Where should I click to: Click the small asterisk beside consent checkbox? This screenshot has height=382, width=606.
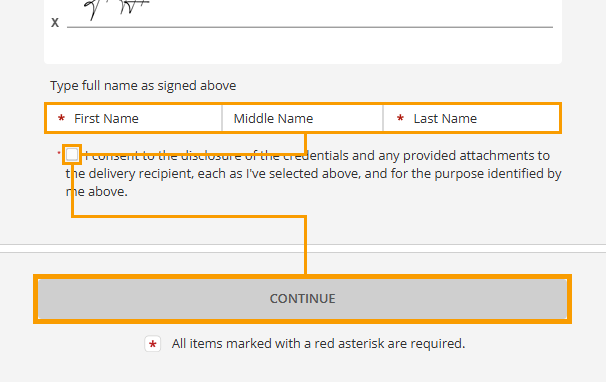click(59, 153)
